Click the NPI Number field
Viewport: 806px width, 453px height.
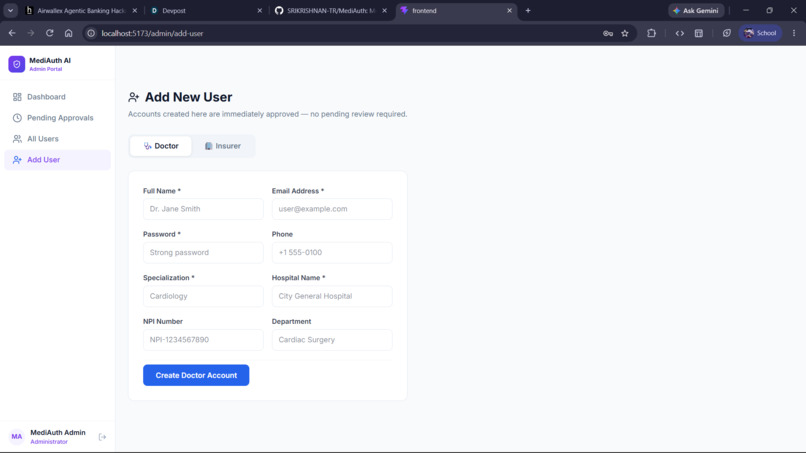click(203, 340)
